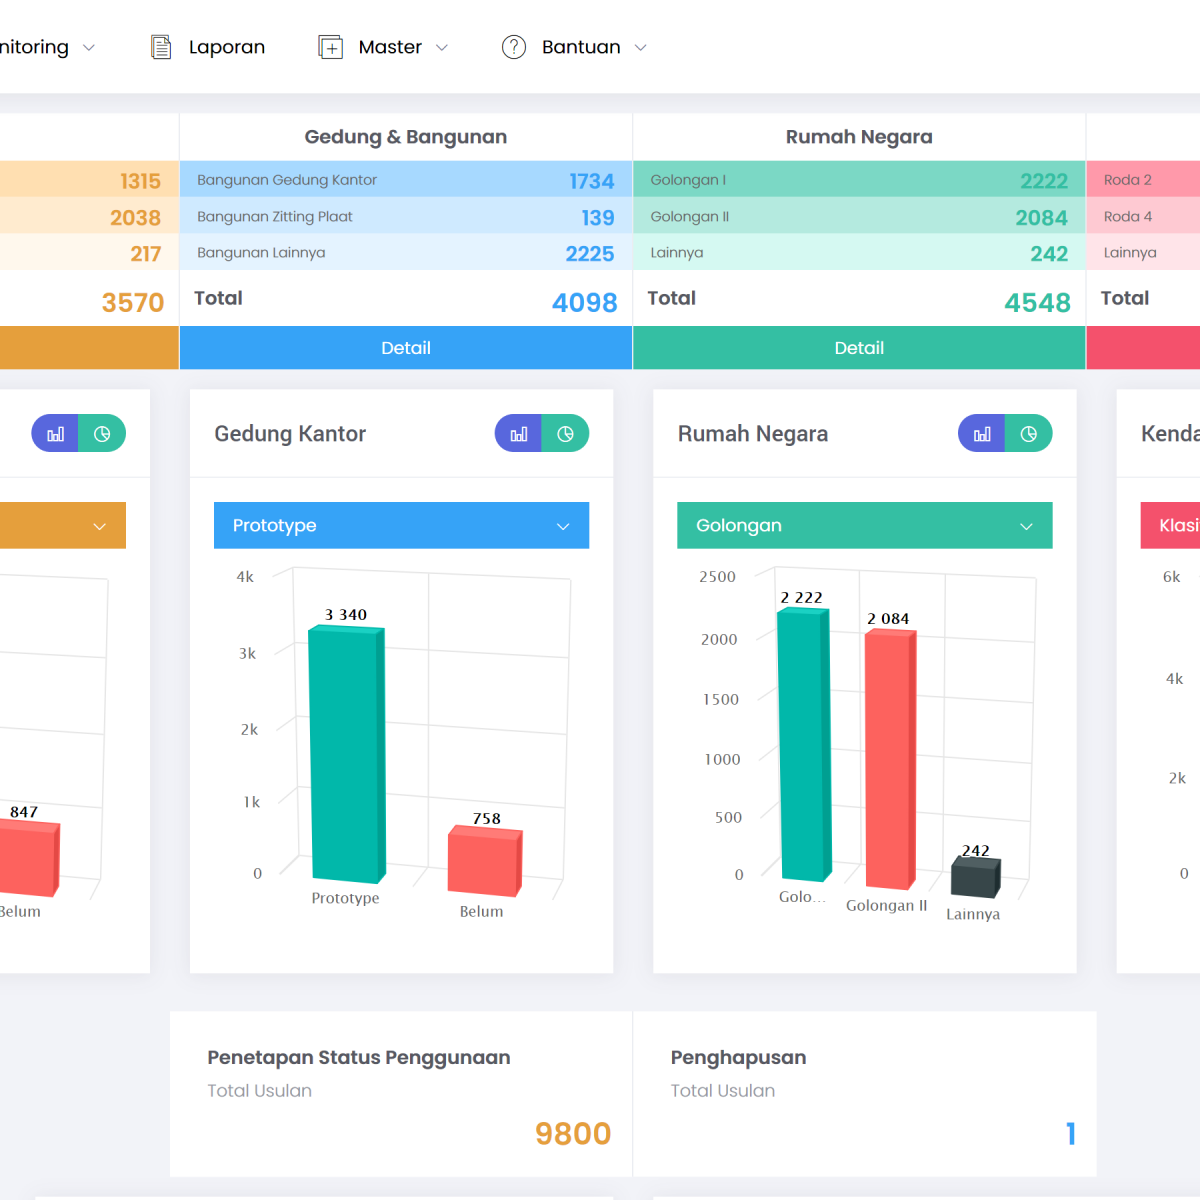Viewport: 1200px width, 1200px height.
Task: Open the Prototype dropdown
Action: coord(401,525)
